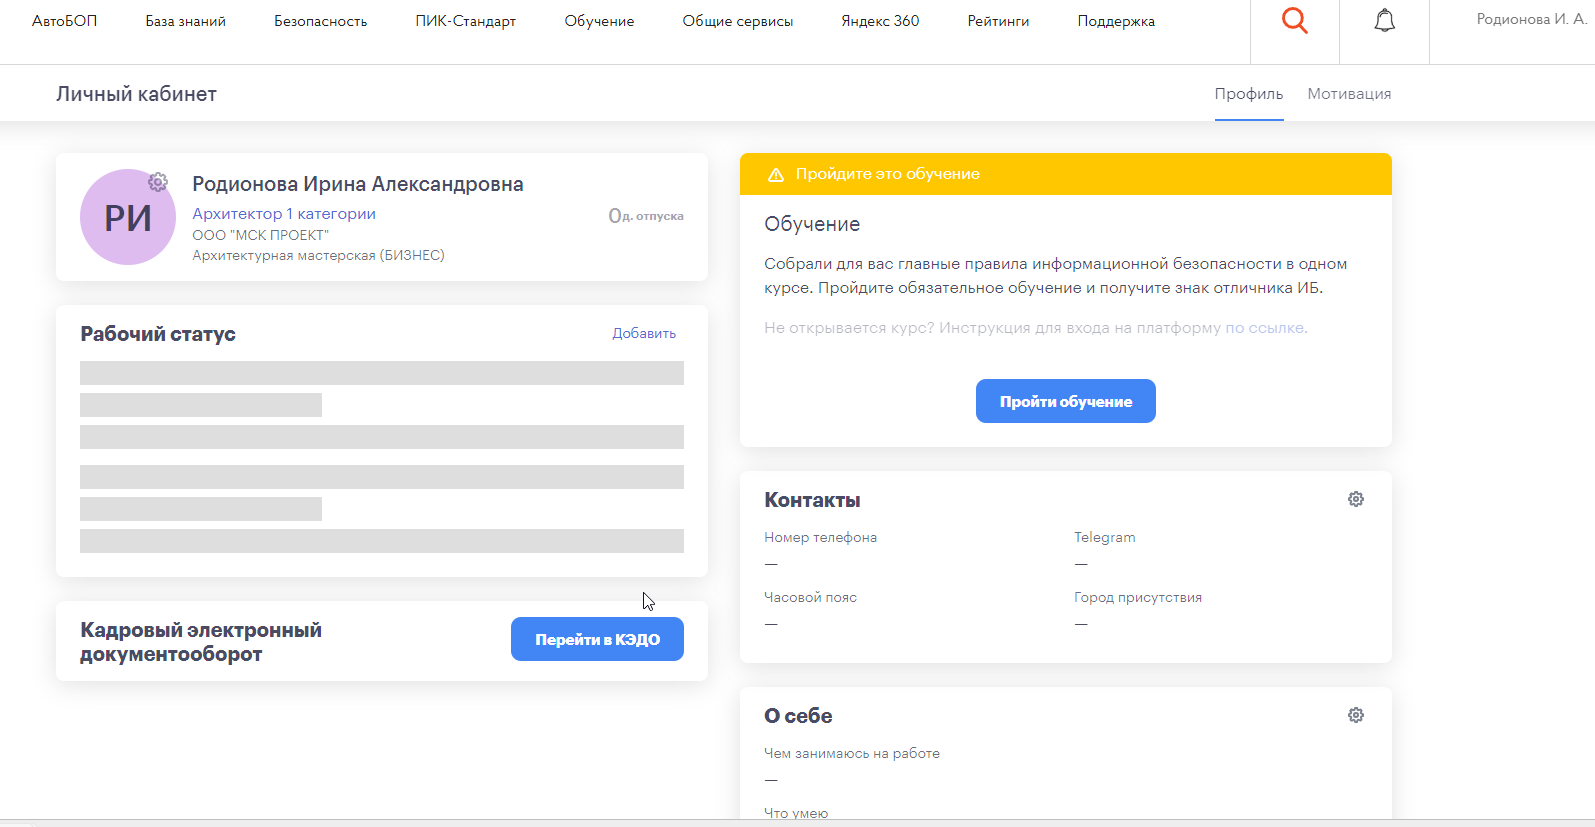Viewport: 1595px width, 827px height.
Task: Click the О себе heading
Action: pos(798,716)
